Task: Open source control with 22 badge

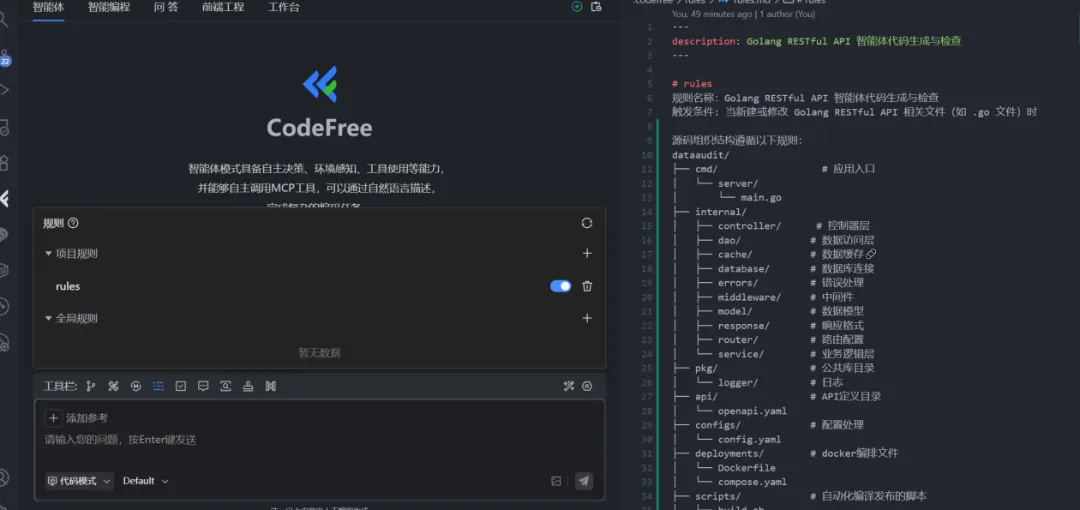Action: [x=5, y=58]
